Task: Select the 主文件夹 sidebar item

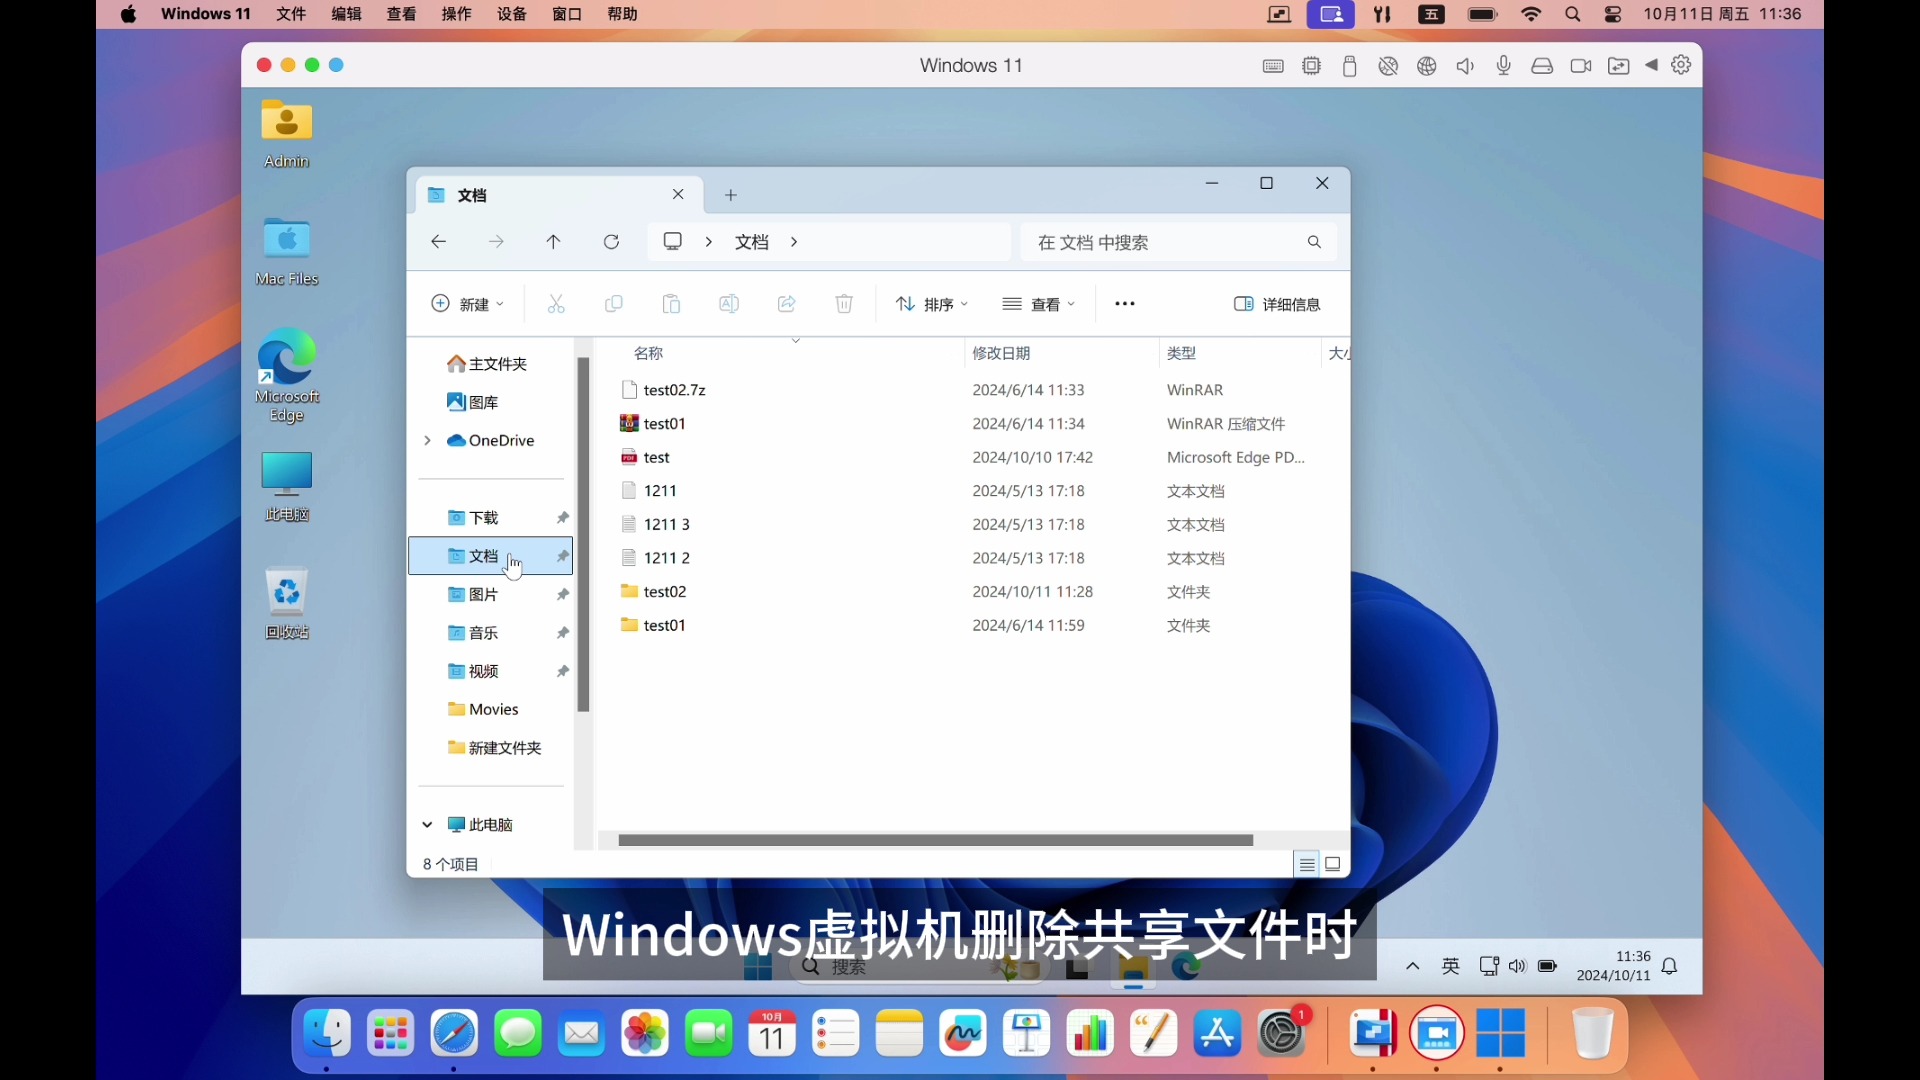Action: pyautogui.click(x=491, y=364)
